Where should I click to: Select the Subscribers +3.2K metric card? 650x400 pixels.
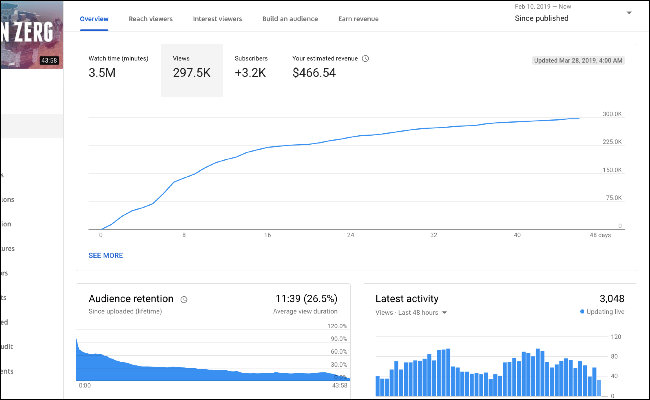(251, 70)
